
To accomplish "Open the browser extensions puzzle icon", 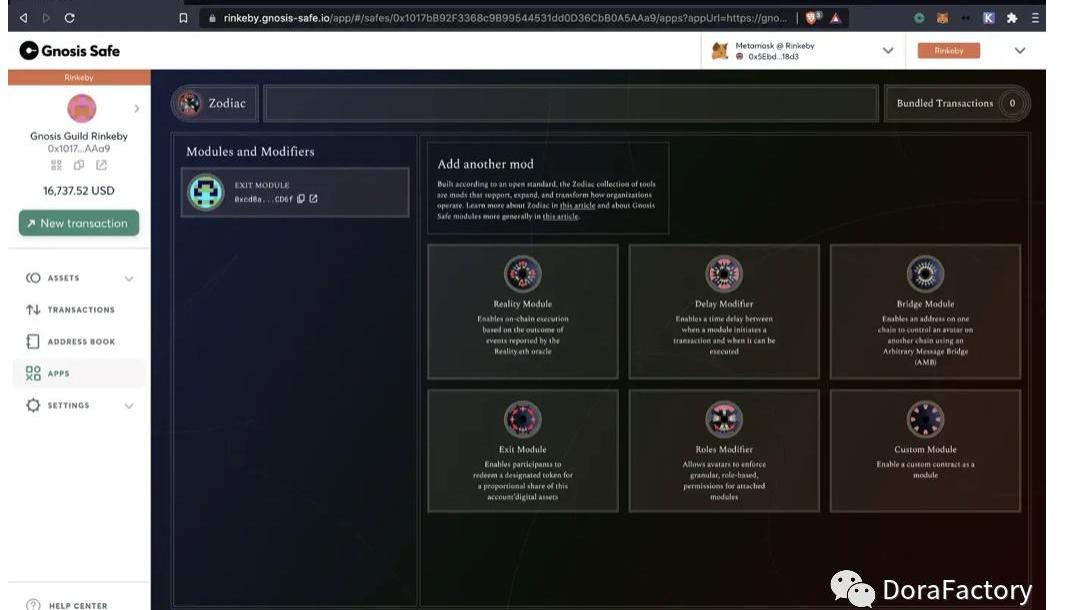I will click(1012, 18).
